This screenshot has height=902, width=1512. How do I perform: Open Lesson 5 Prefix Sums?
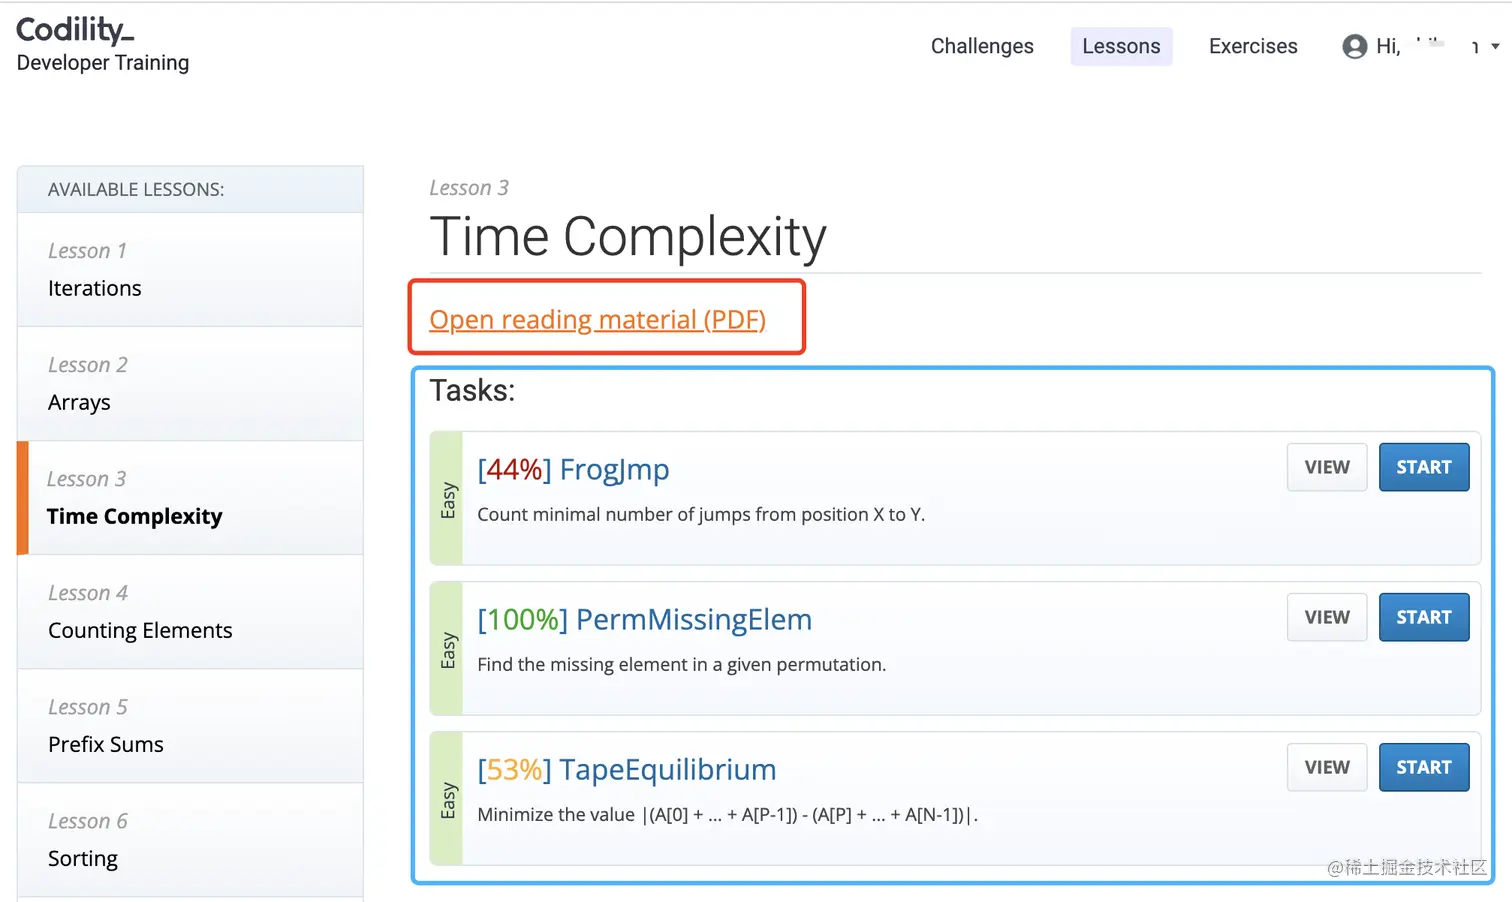[x=190, y=725]
